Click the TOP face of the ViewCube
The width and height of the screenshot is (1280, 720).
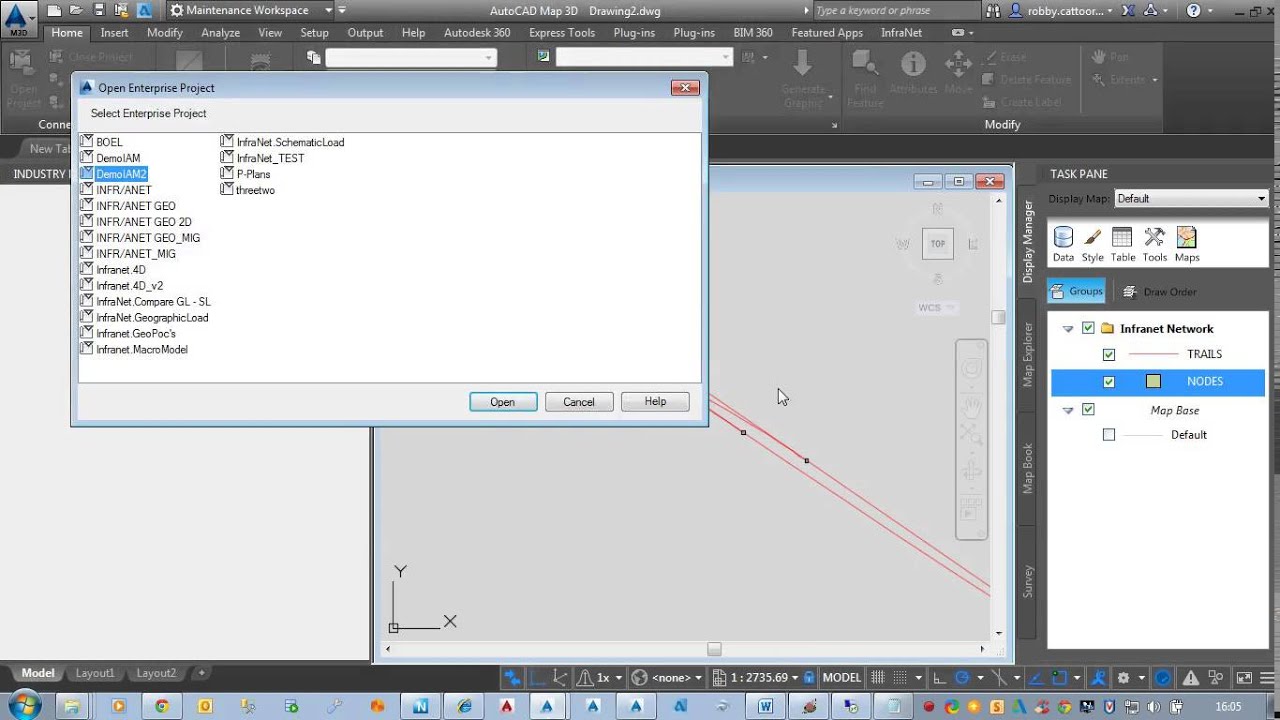(938, 243)
